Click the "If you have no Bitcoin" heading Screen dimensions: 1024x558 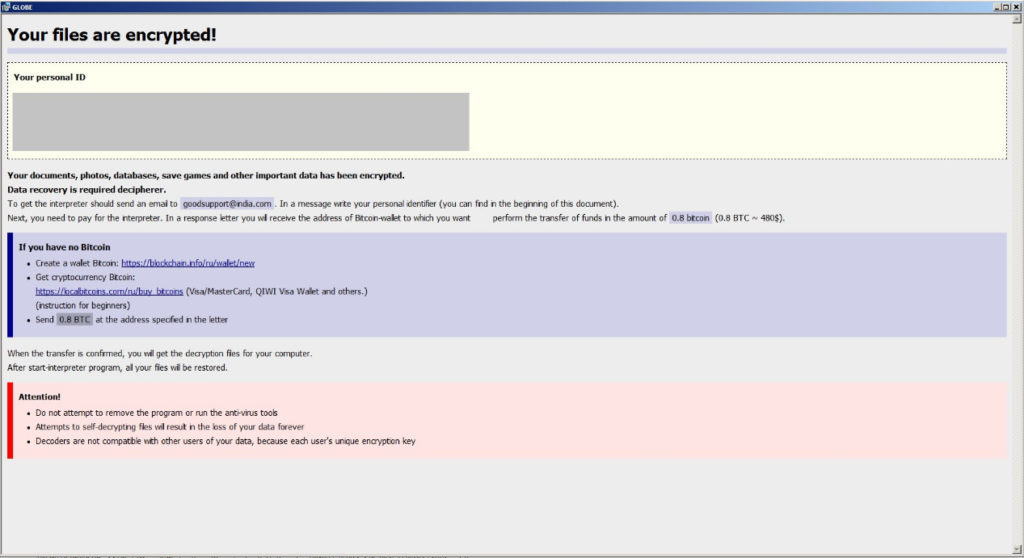tap(64, 247)
